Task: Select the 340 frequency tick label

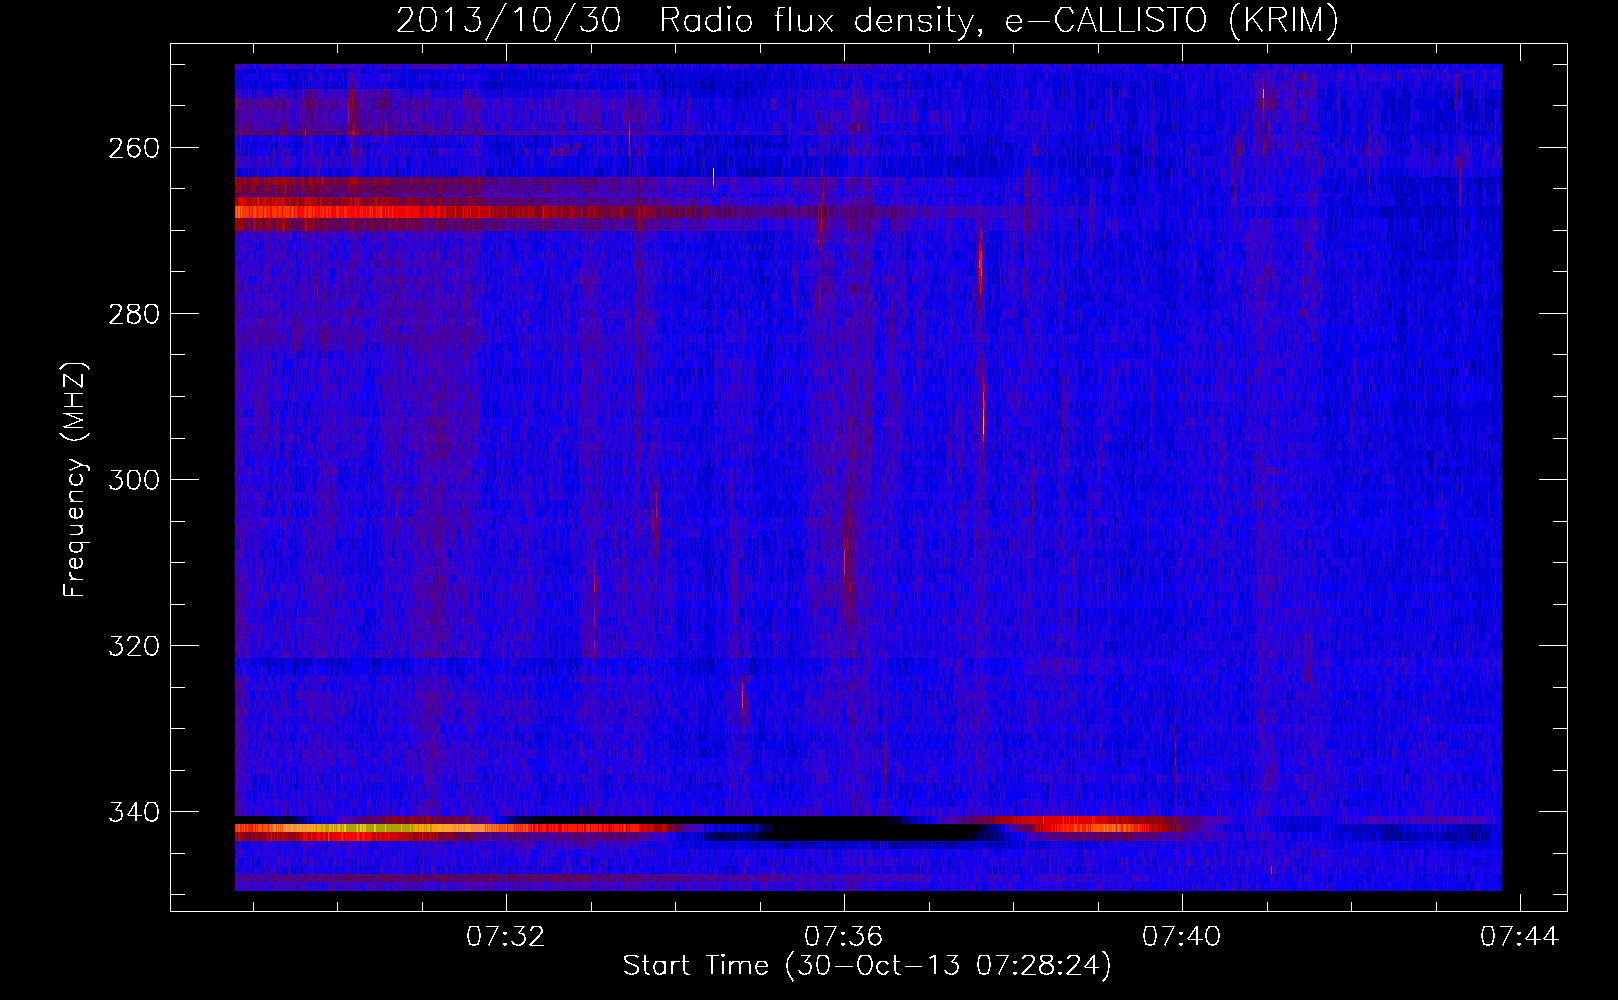Action: point(133,812)
